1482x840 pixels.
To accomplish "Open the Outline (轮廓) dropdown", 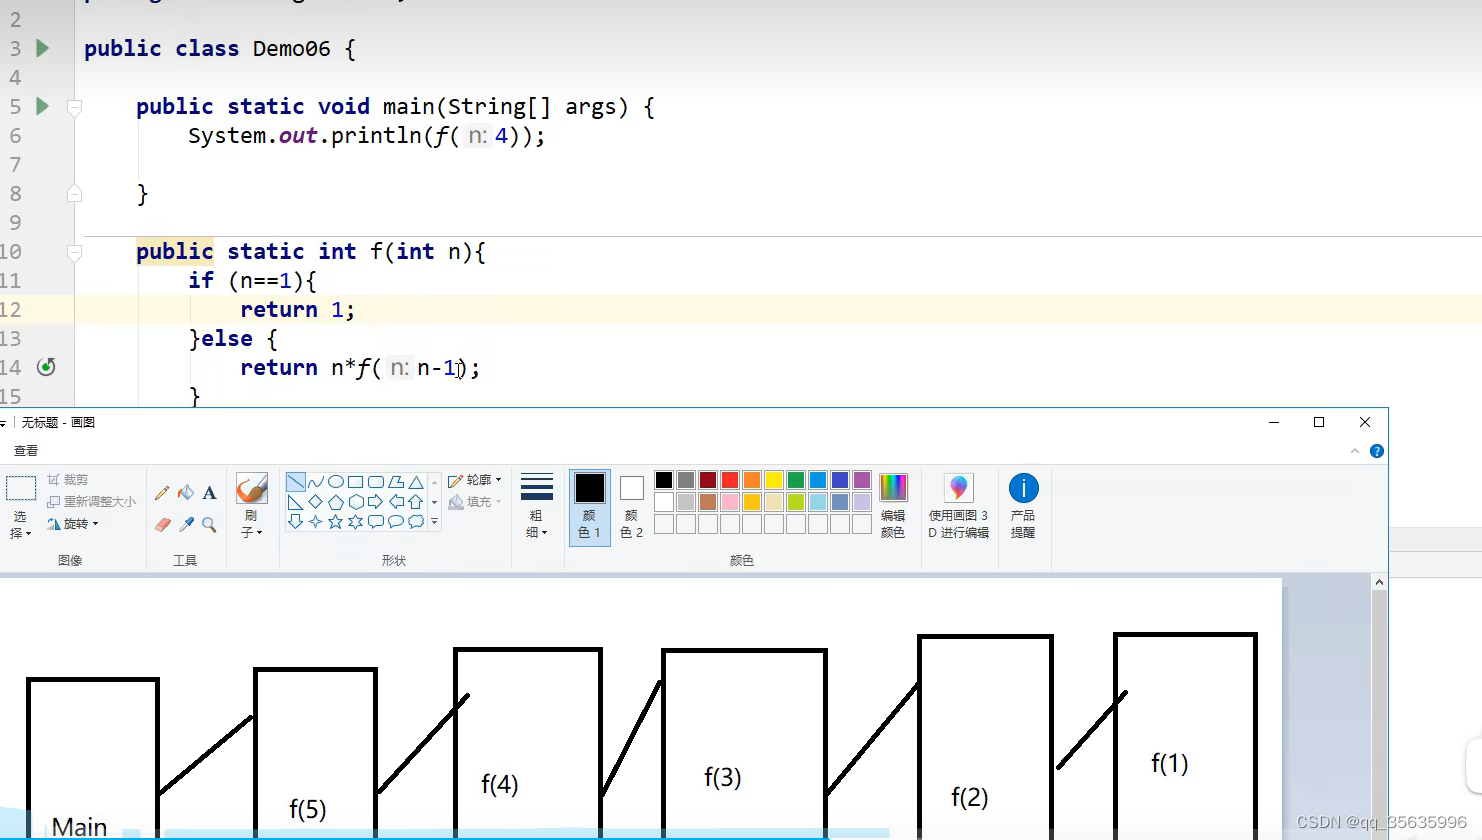I will [475, 480].
